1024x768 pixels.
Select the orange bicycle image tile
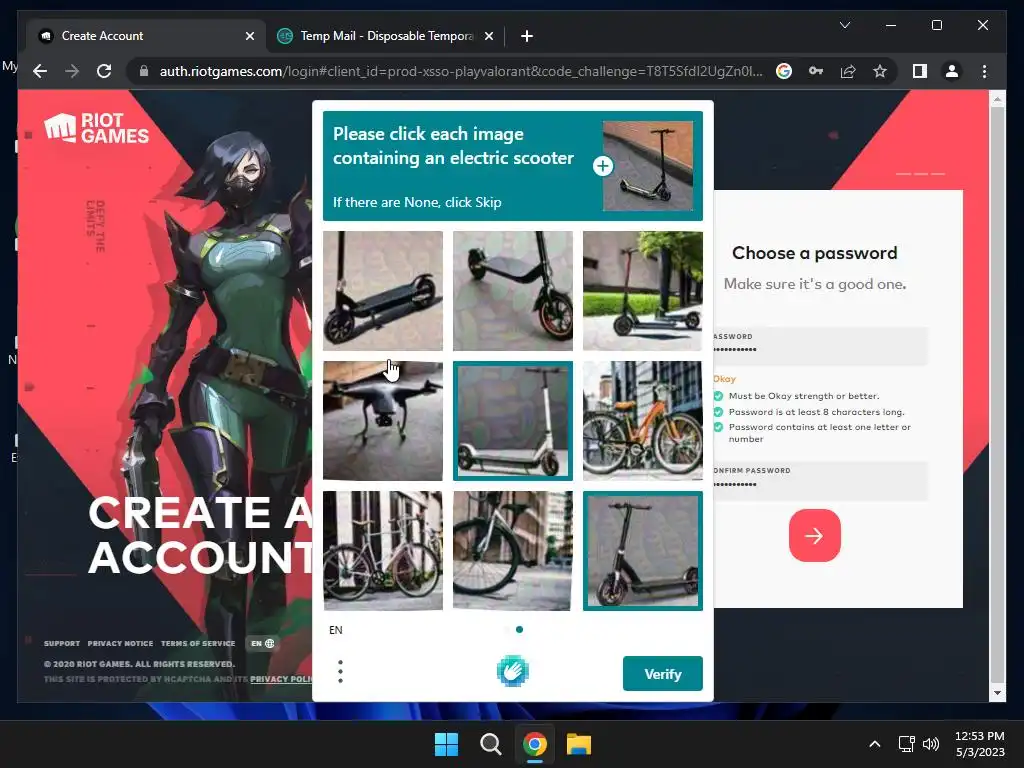click(x=643, y=421)
